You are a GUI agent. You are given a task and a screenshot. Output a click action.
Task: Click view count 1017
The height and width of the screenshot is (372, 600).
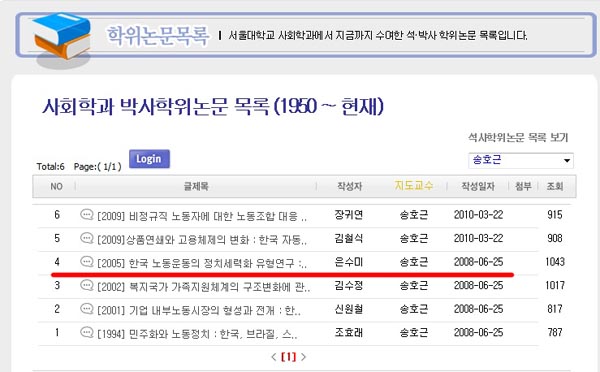click(555, 285)
